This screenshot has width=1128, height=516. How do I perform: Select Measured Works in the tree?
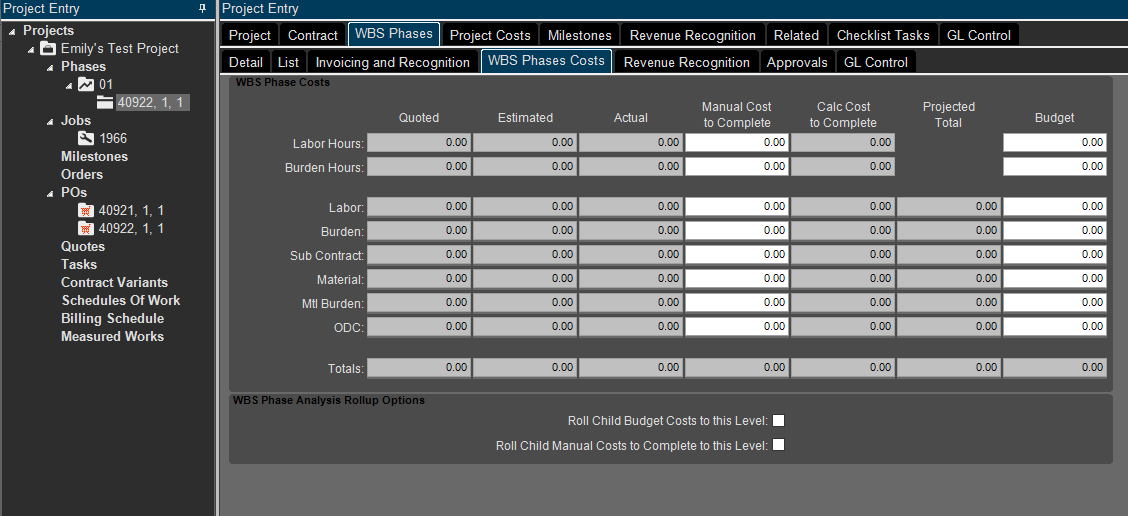[112, 336]
